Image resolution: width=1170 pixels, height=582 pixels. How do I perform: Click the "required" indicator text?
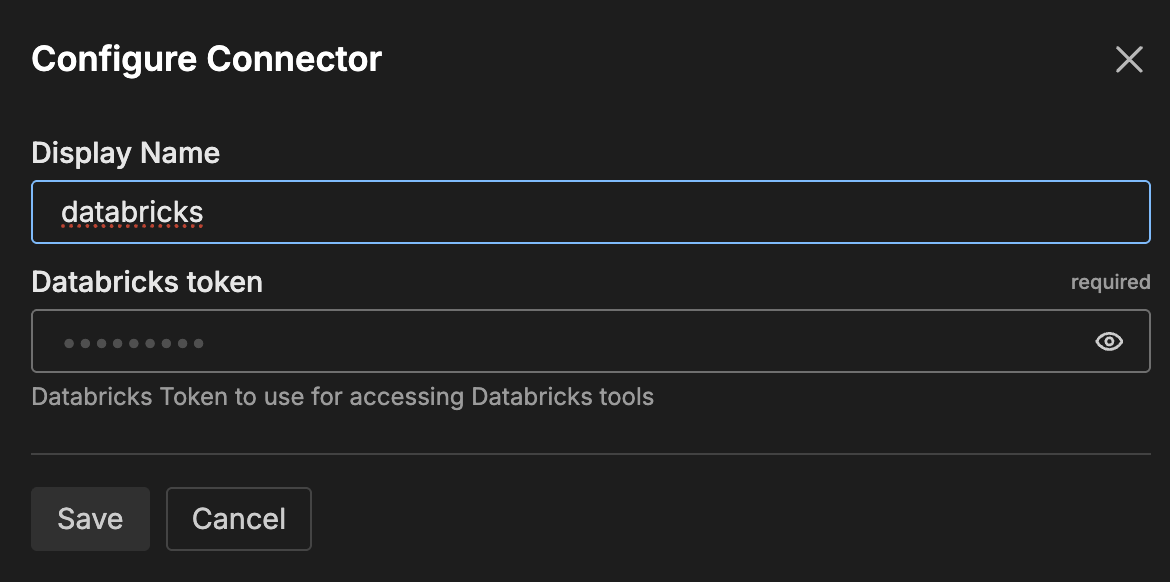coord(1110,282)
